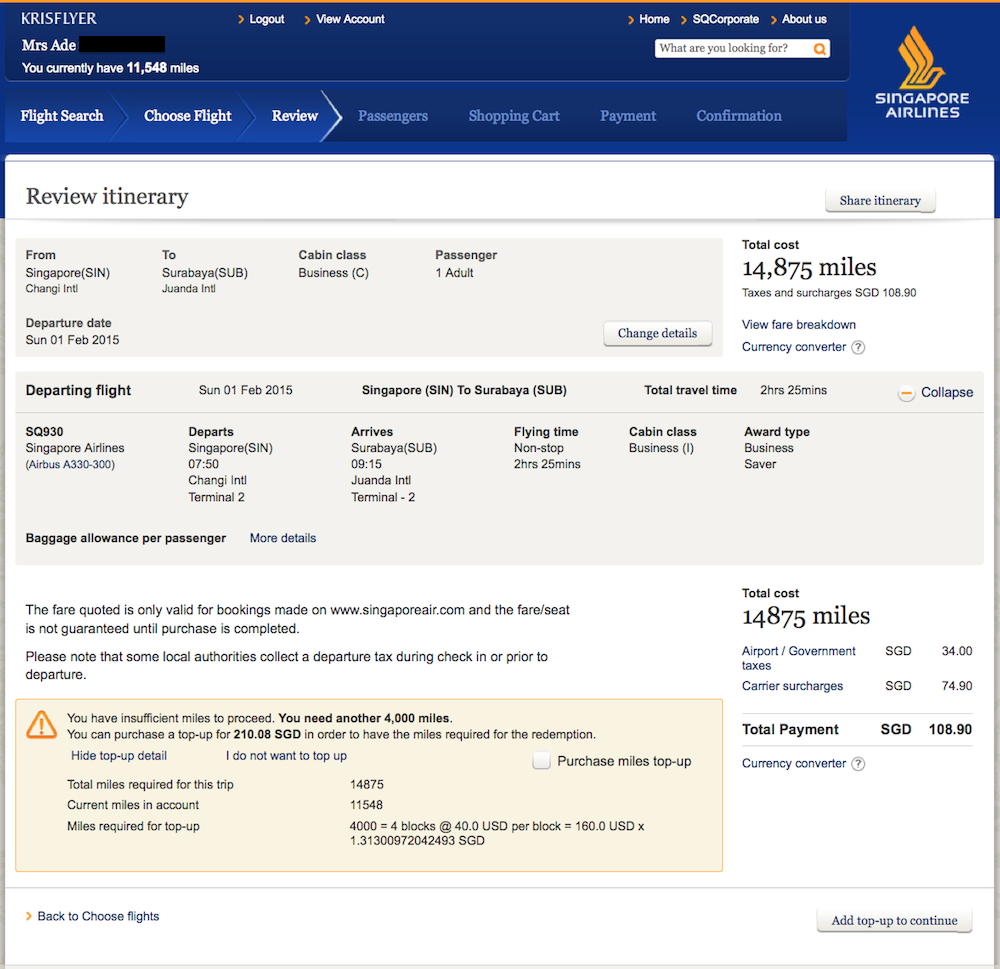Click 'You need another 4,000 miles' text

point(365,718)
